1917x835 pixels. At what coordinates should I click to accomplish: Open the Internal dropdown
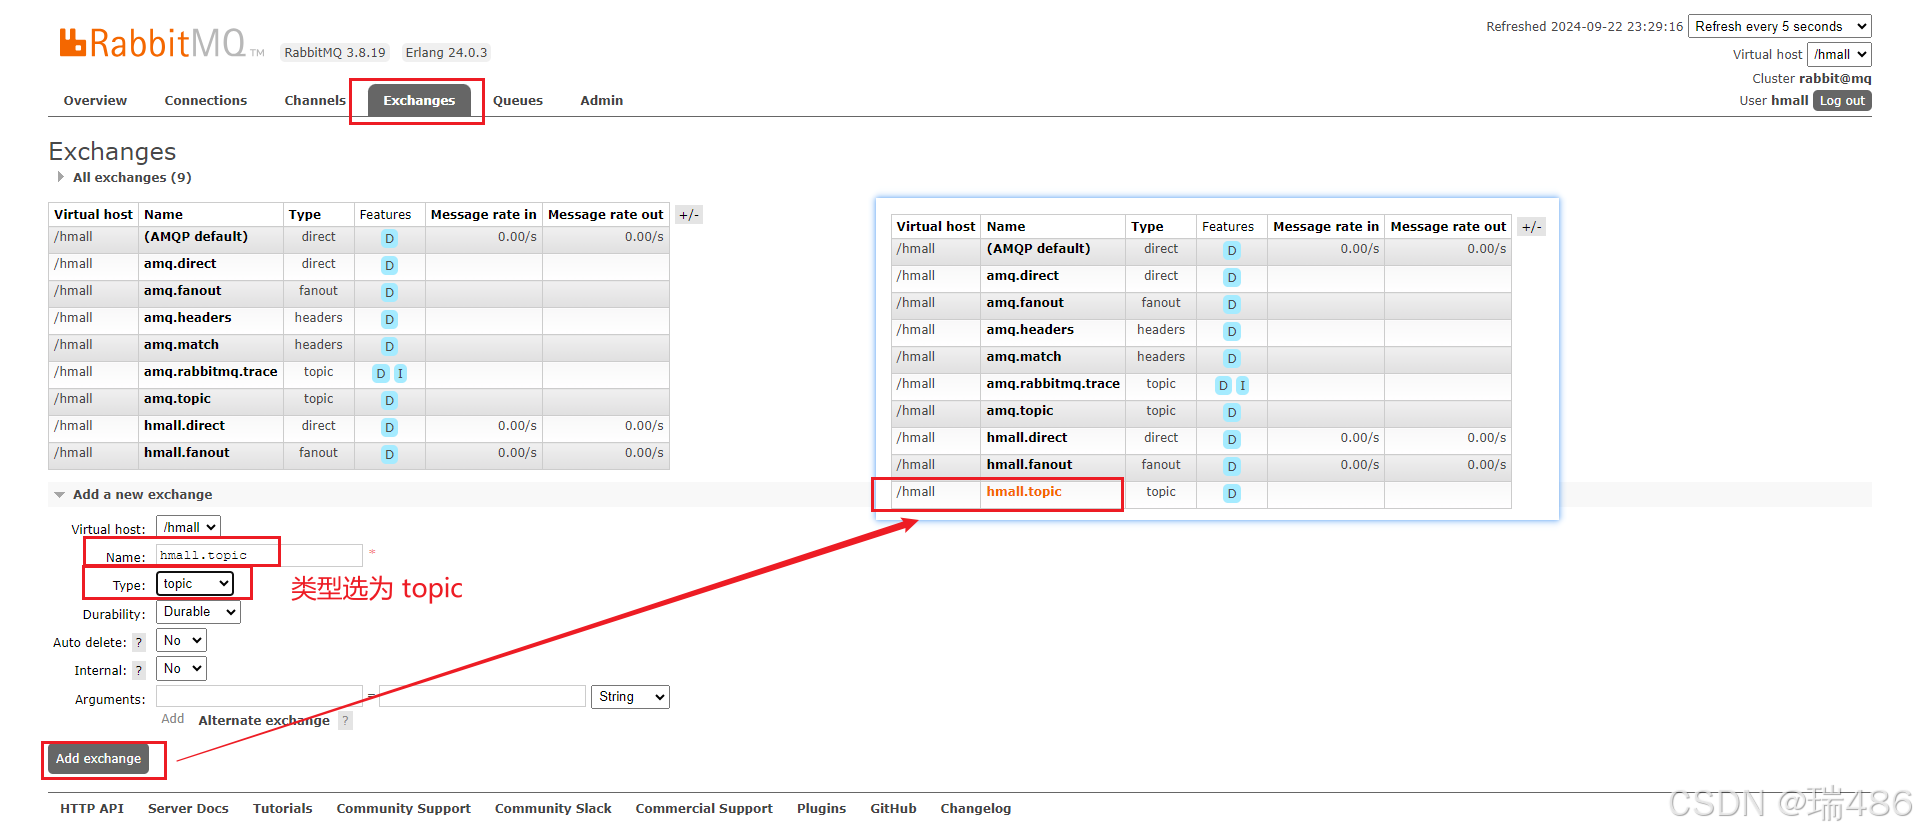coord(181,669)
